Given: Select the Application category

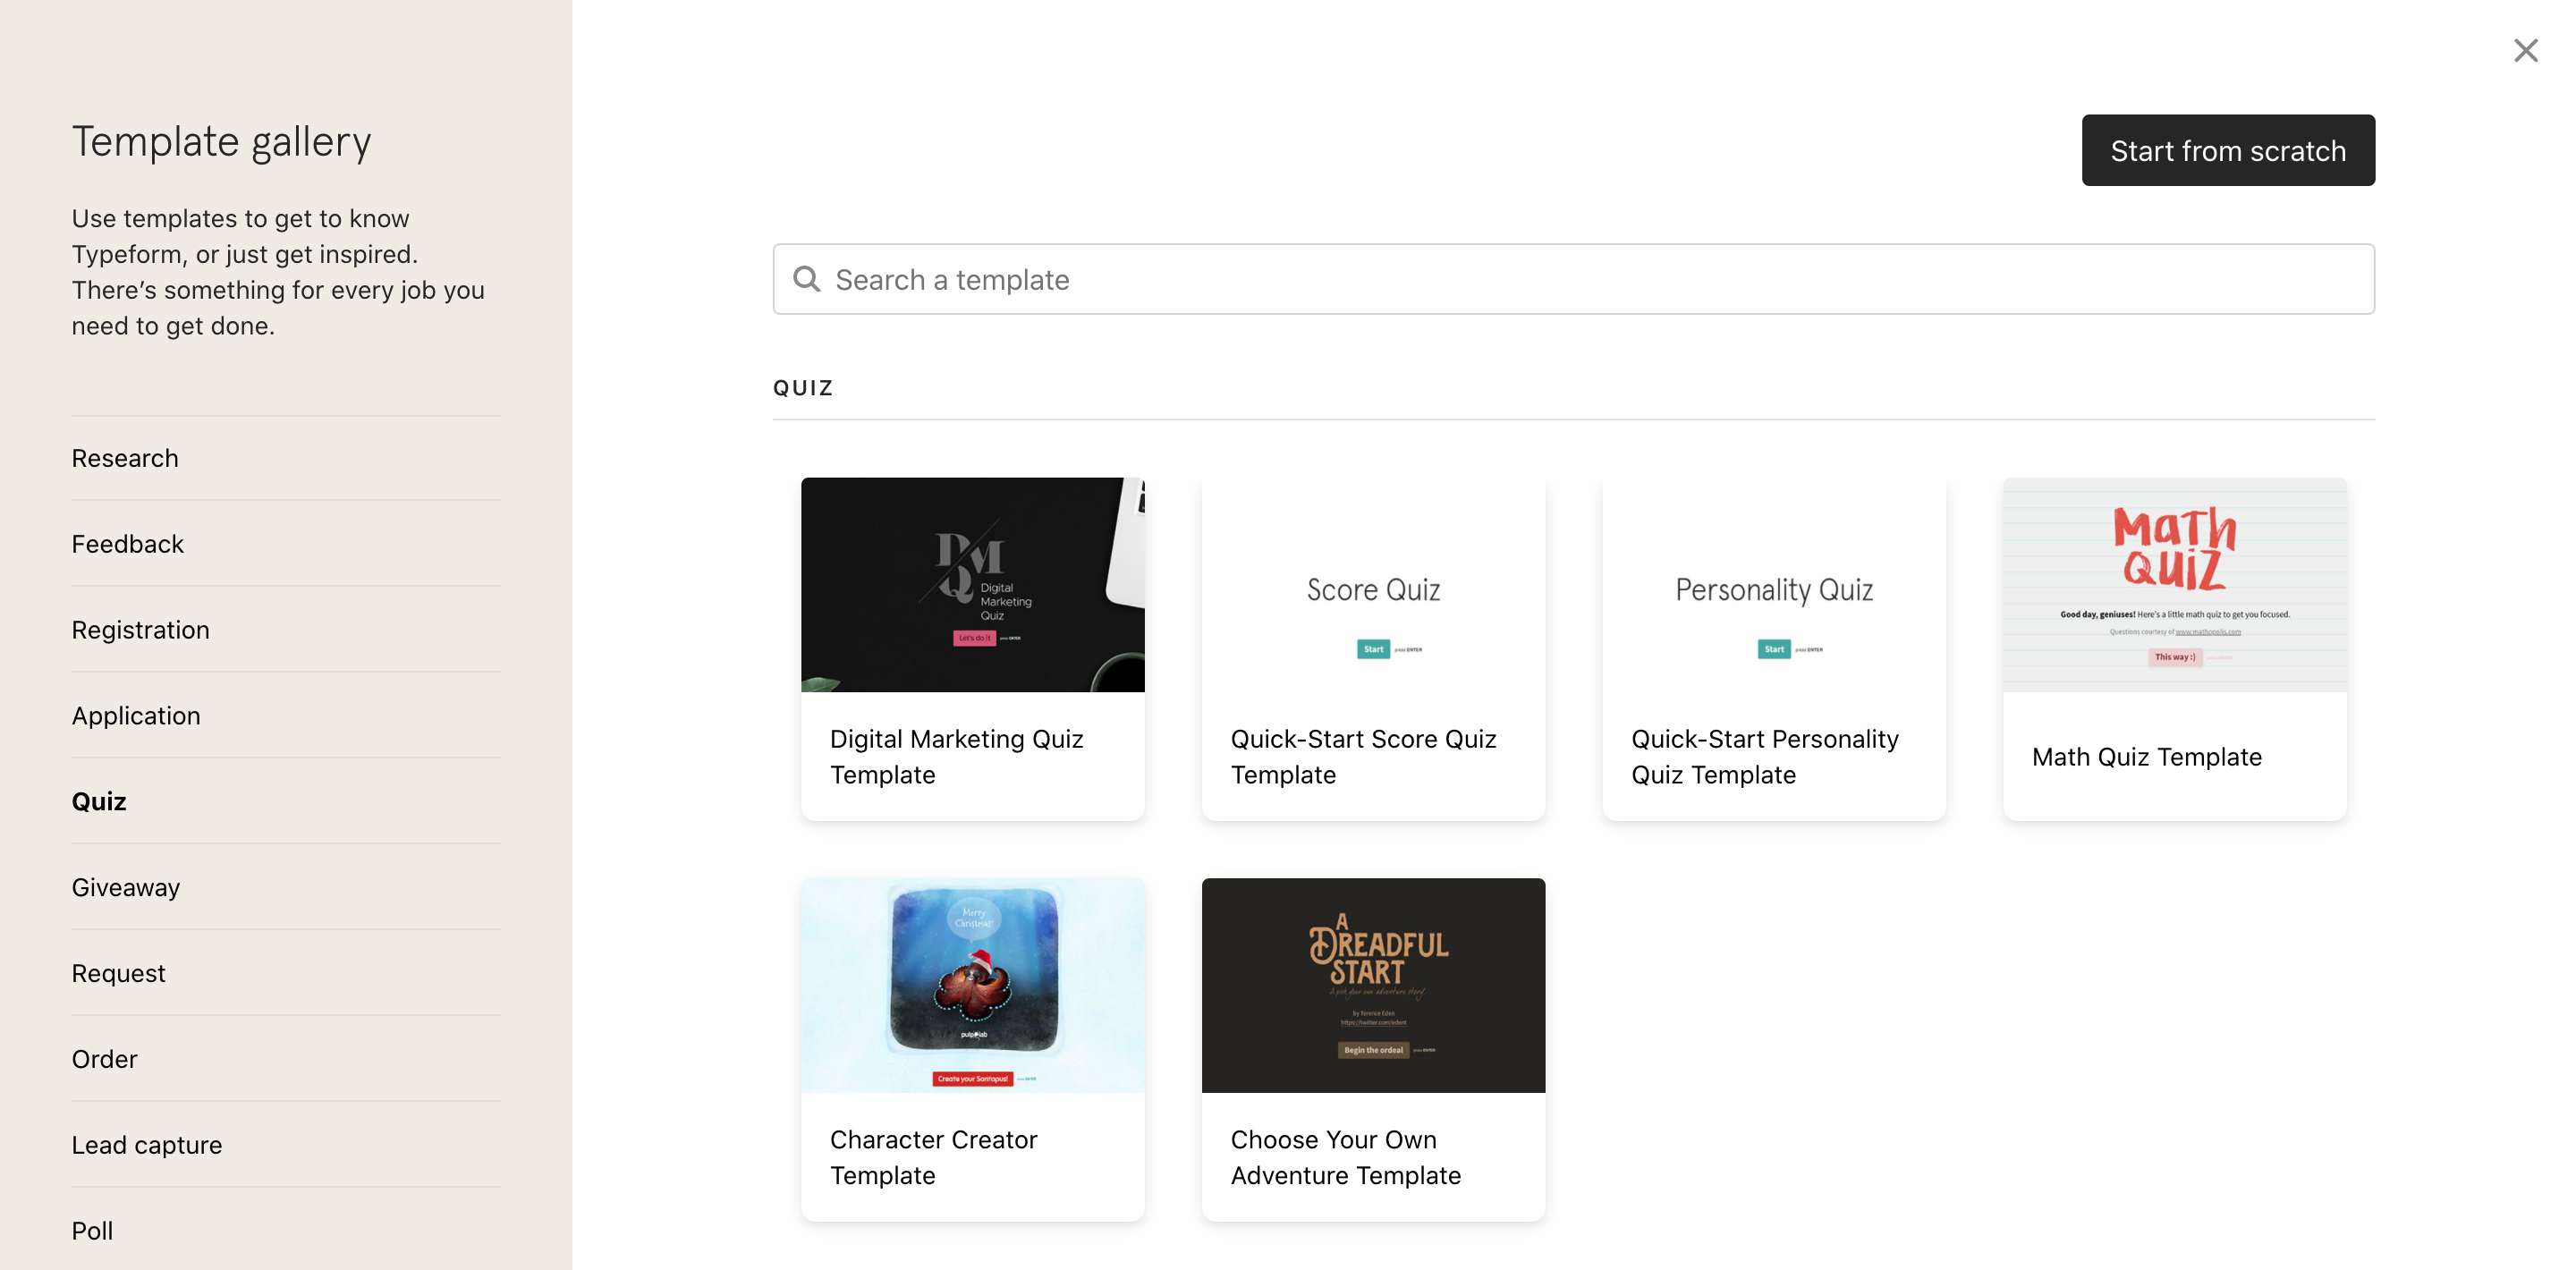Looking at the screenshot, I should [x=285, y=716].
